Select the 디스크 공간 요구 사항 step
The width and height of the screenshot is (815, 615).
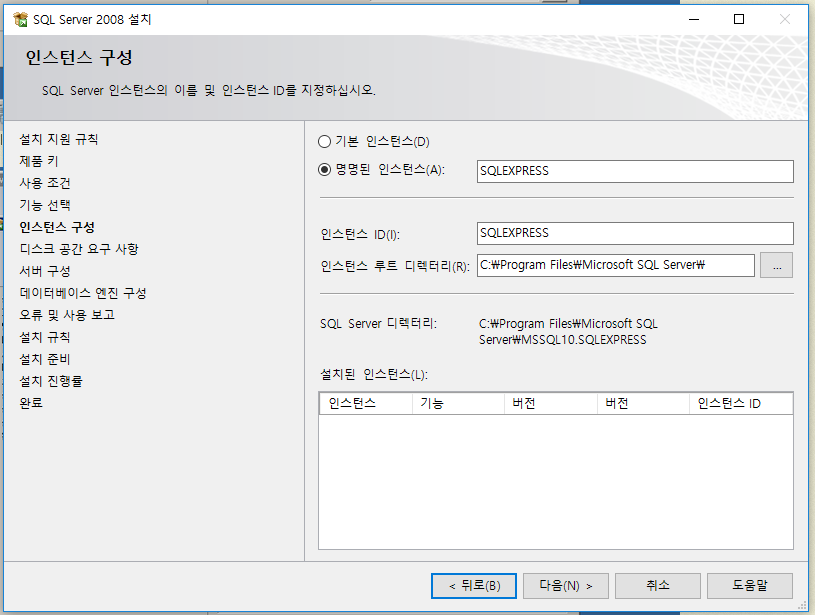point(79,249)
